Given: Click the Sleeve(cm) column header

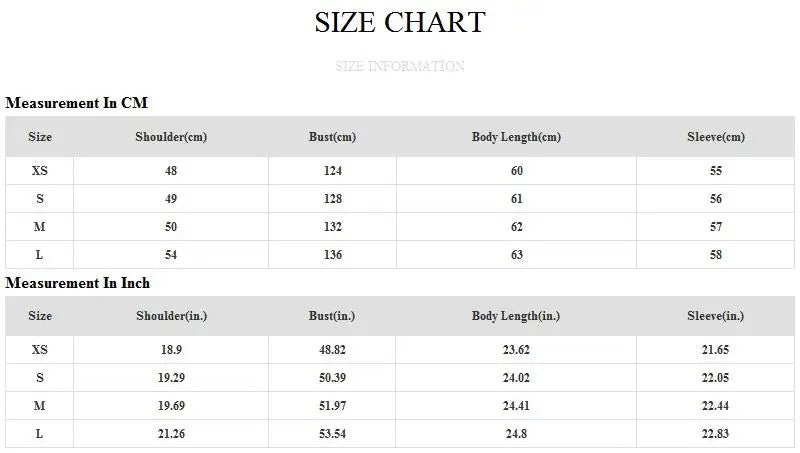Looking at the screenshot, I should coord(716,137).
